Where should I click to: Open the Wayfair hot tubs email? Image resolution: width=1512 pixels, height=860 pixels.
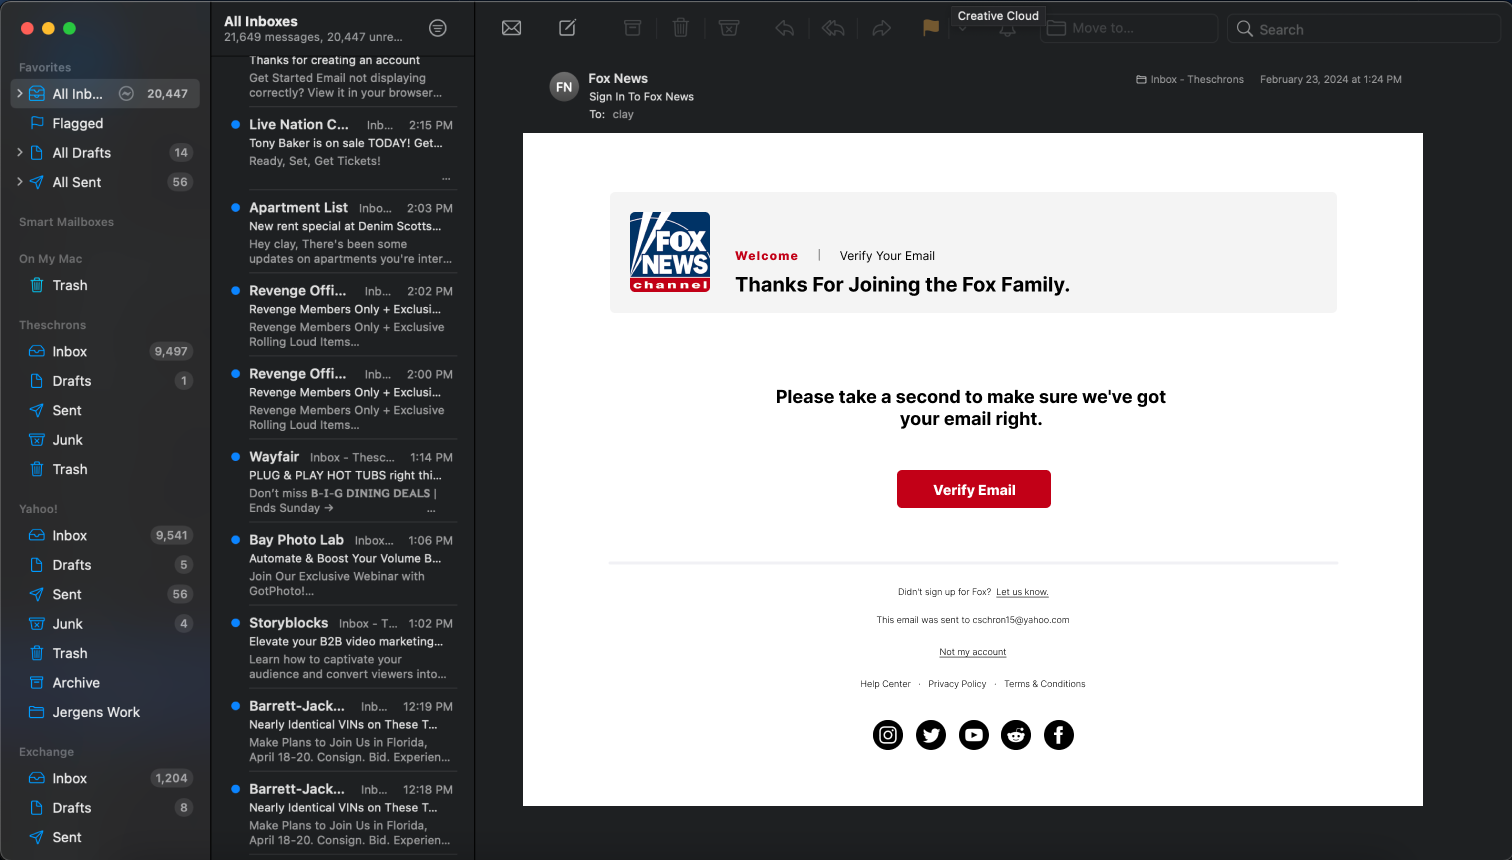tap(341, 480)
